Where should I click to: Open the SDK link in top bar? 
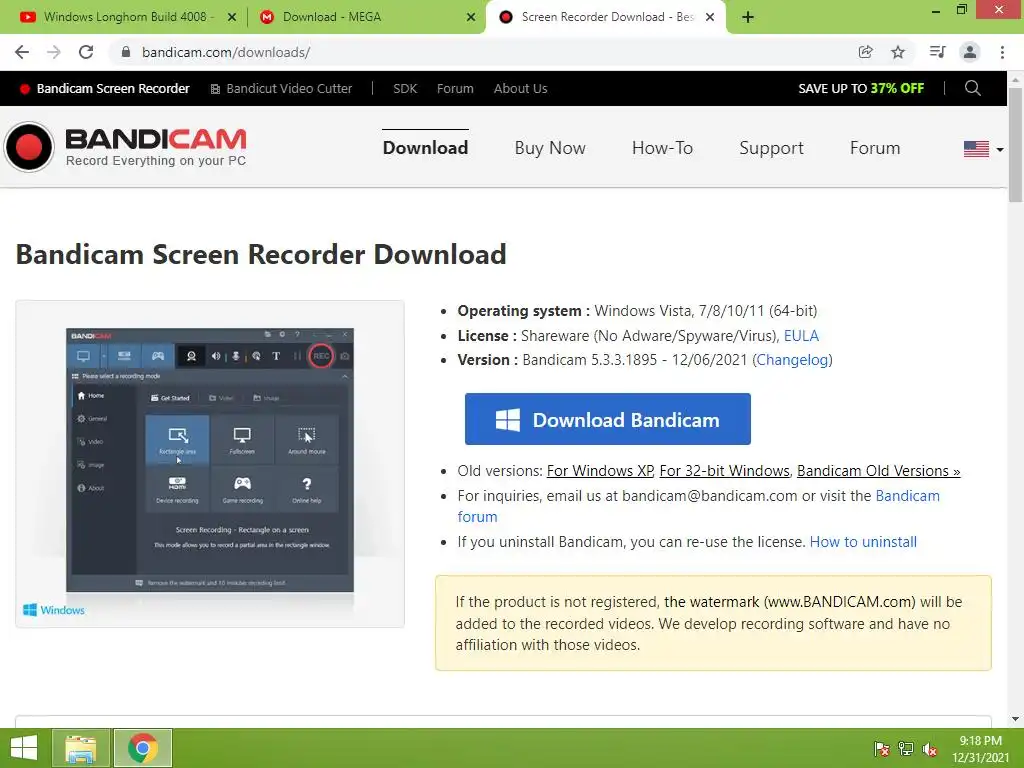[x=405, y=89]
